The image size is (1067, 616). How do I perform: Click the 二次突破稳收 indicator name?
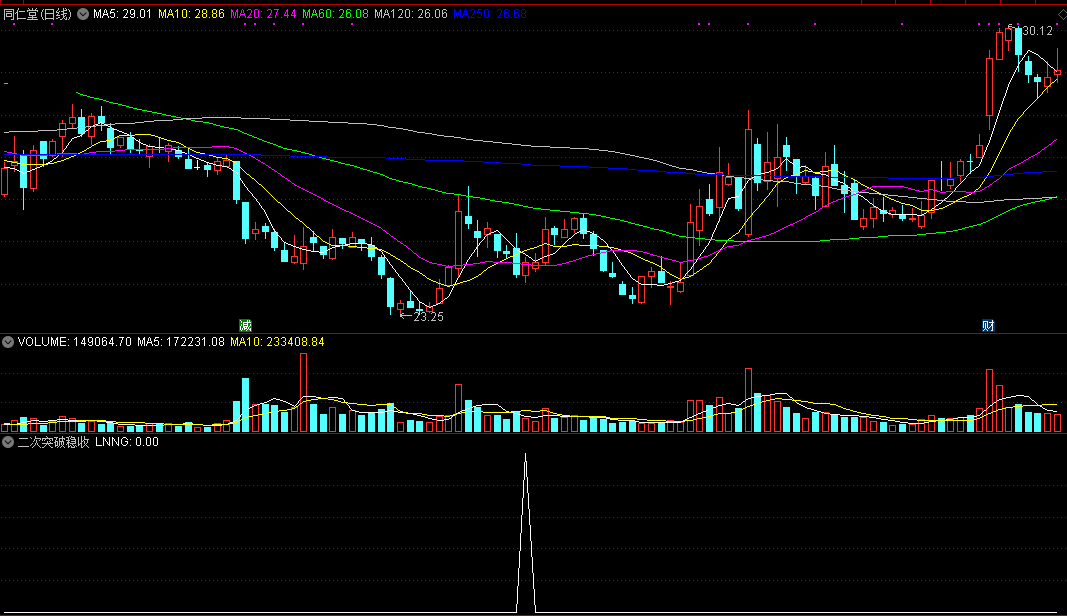54,442
